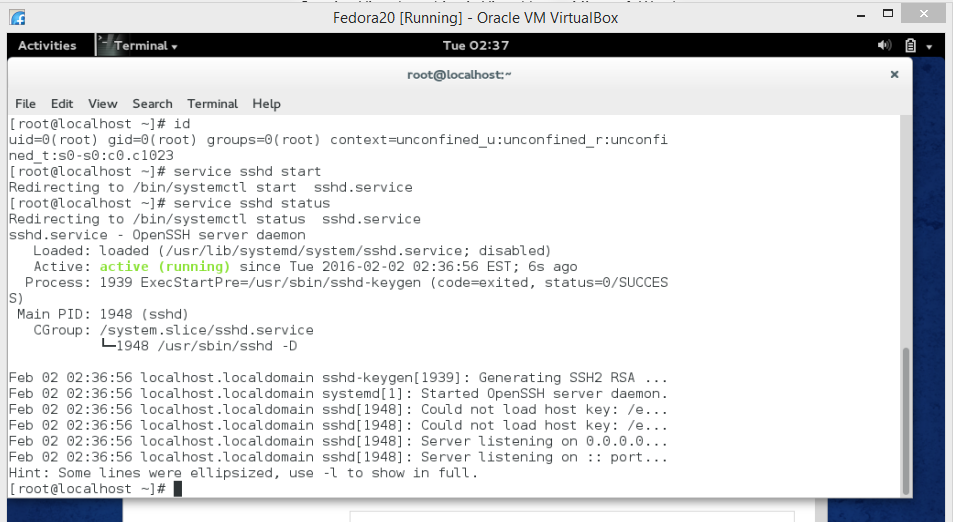The height and width of the screenshot is (522, 953).
Task: Click the terminal vertical scrollbar thumb
Action: click(x=906, y=421)
